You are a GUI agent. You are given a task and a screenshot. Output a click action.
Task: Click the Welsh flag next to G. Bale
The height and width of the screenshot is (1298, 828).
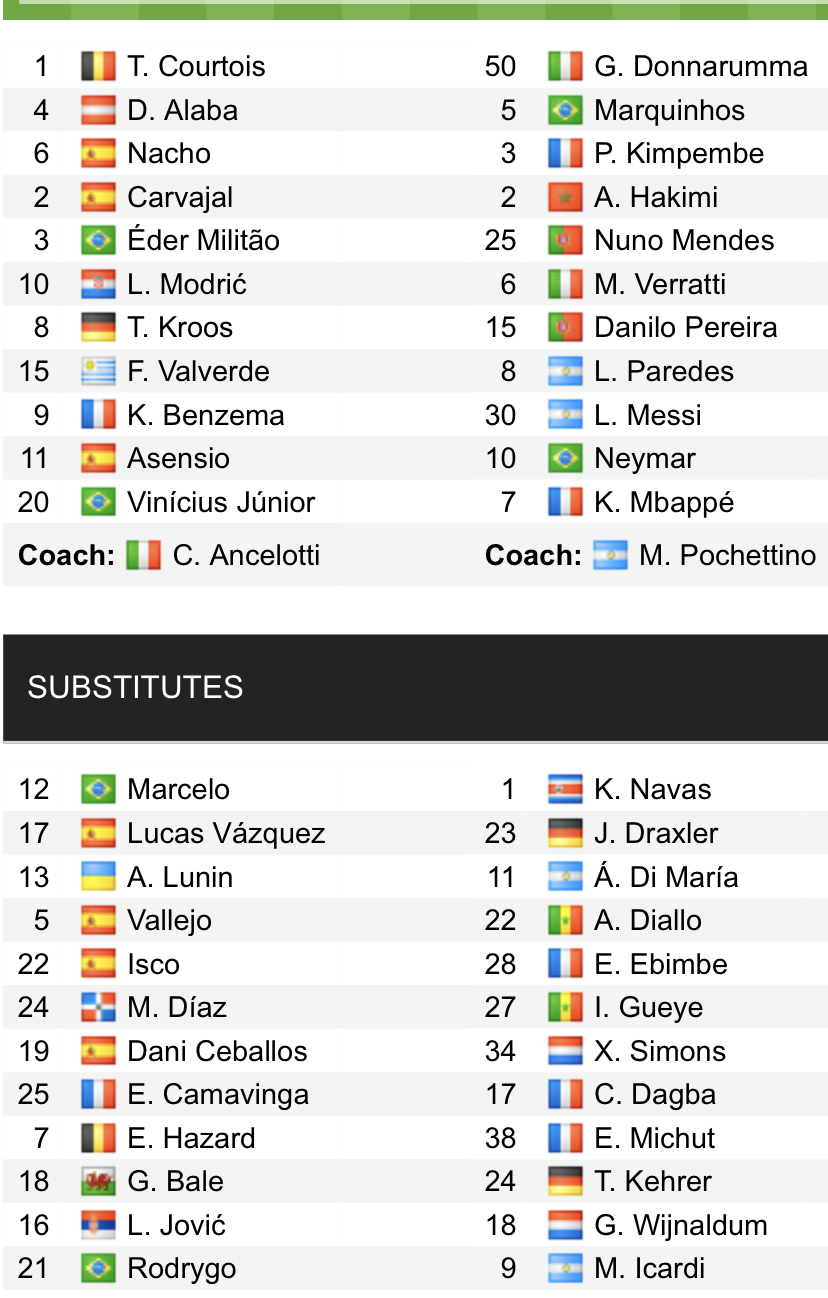97,1182
